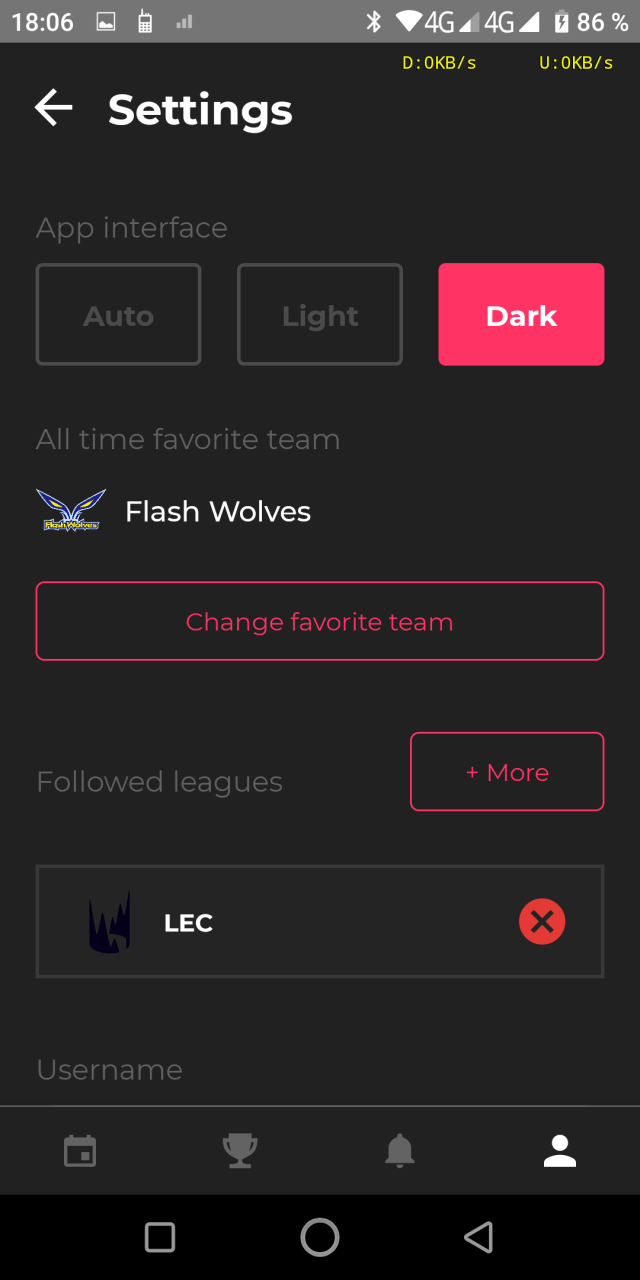Tap the Android back navigation triangle

479,1237
